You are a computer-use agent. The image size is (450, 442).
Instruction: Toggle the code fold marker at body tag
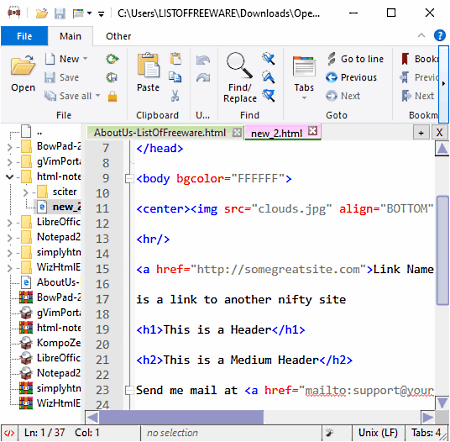[x=128, y=179]
